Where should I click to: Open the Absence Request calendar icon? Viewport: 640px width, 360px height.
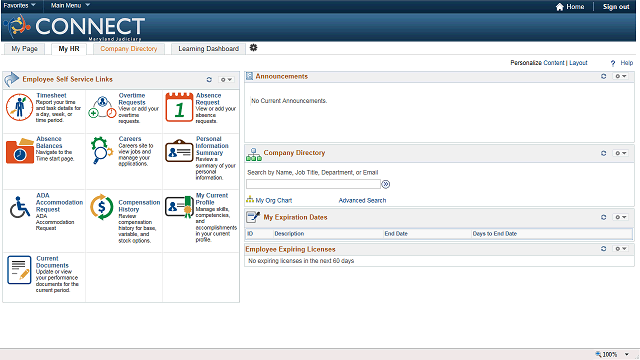(x=179, y=107)
